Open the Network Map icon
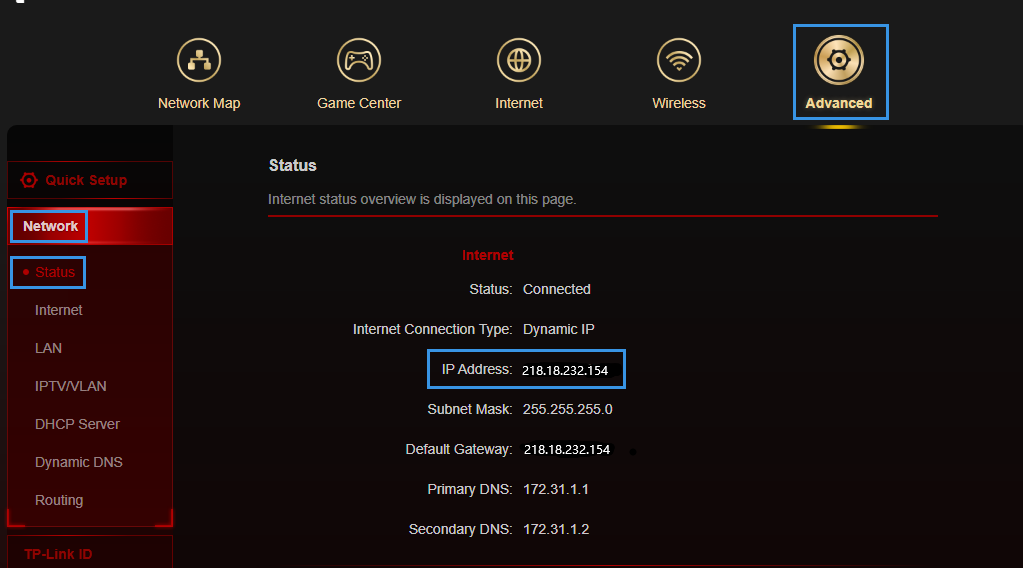 (x=199, y=60)
